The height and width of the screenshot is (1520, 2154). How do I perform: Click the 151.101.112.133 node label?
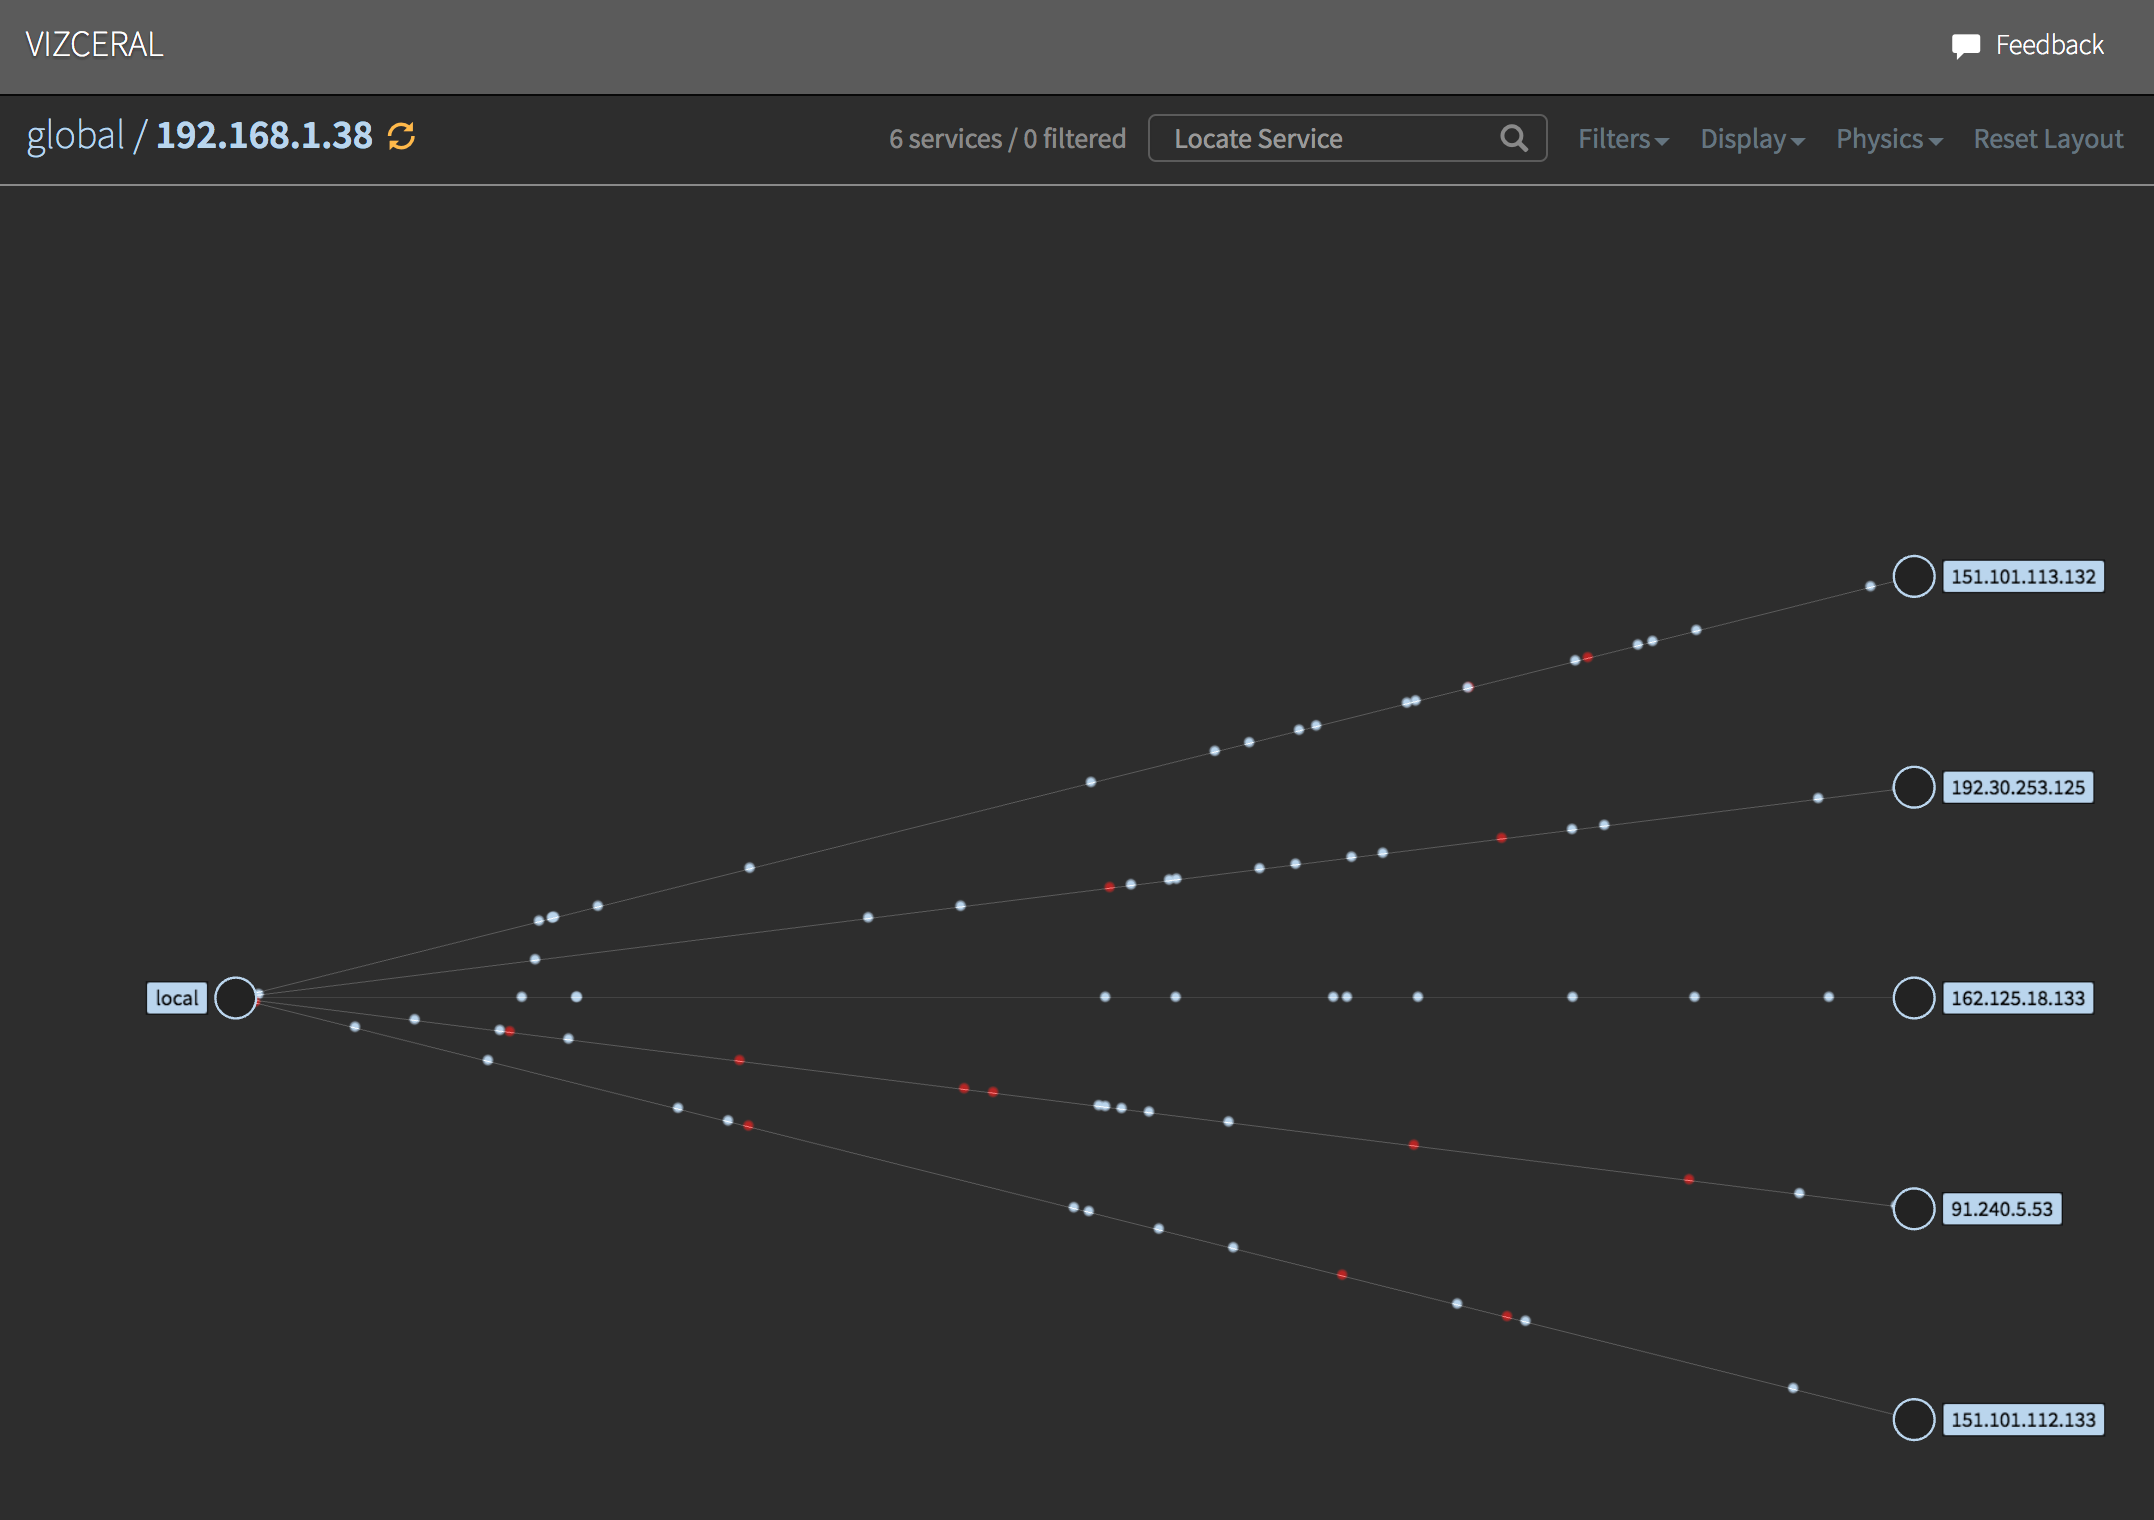click(2022, 1420)
